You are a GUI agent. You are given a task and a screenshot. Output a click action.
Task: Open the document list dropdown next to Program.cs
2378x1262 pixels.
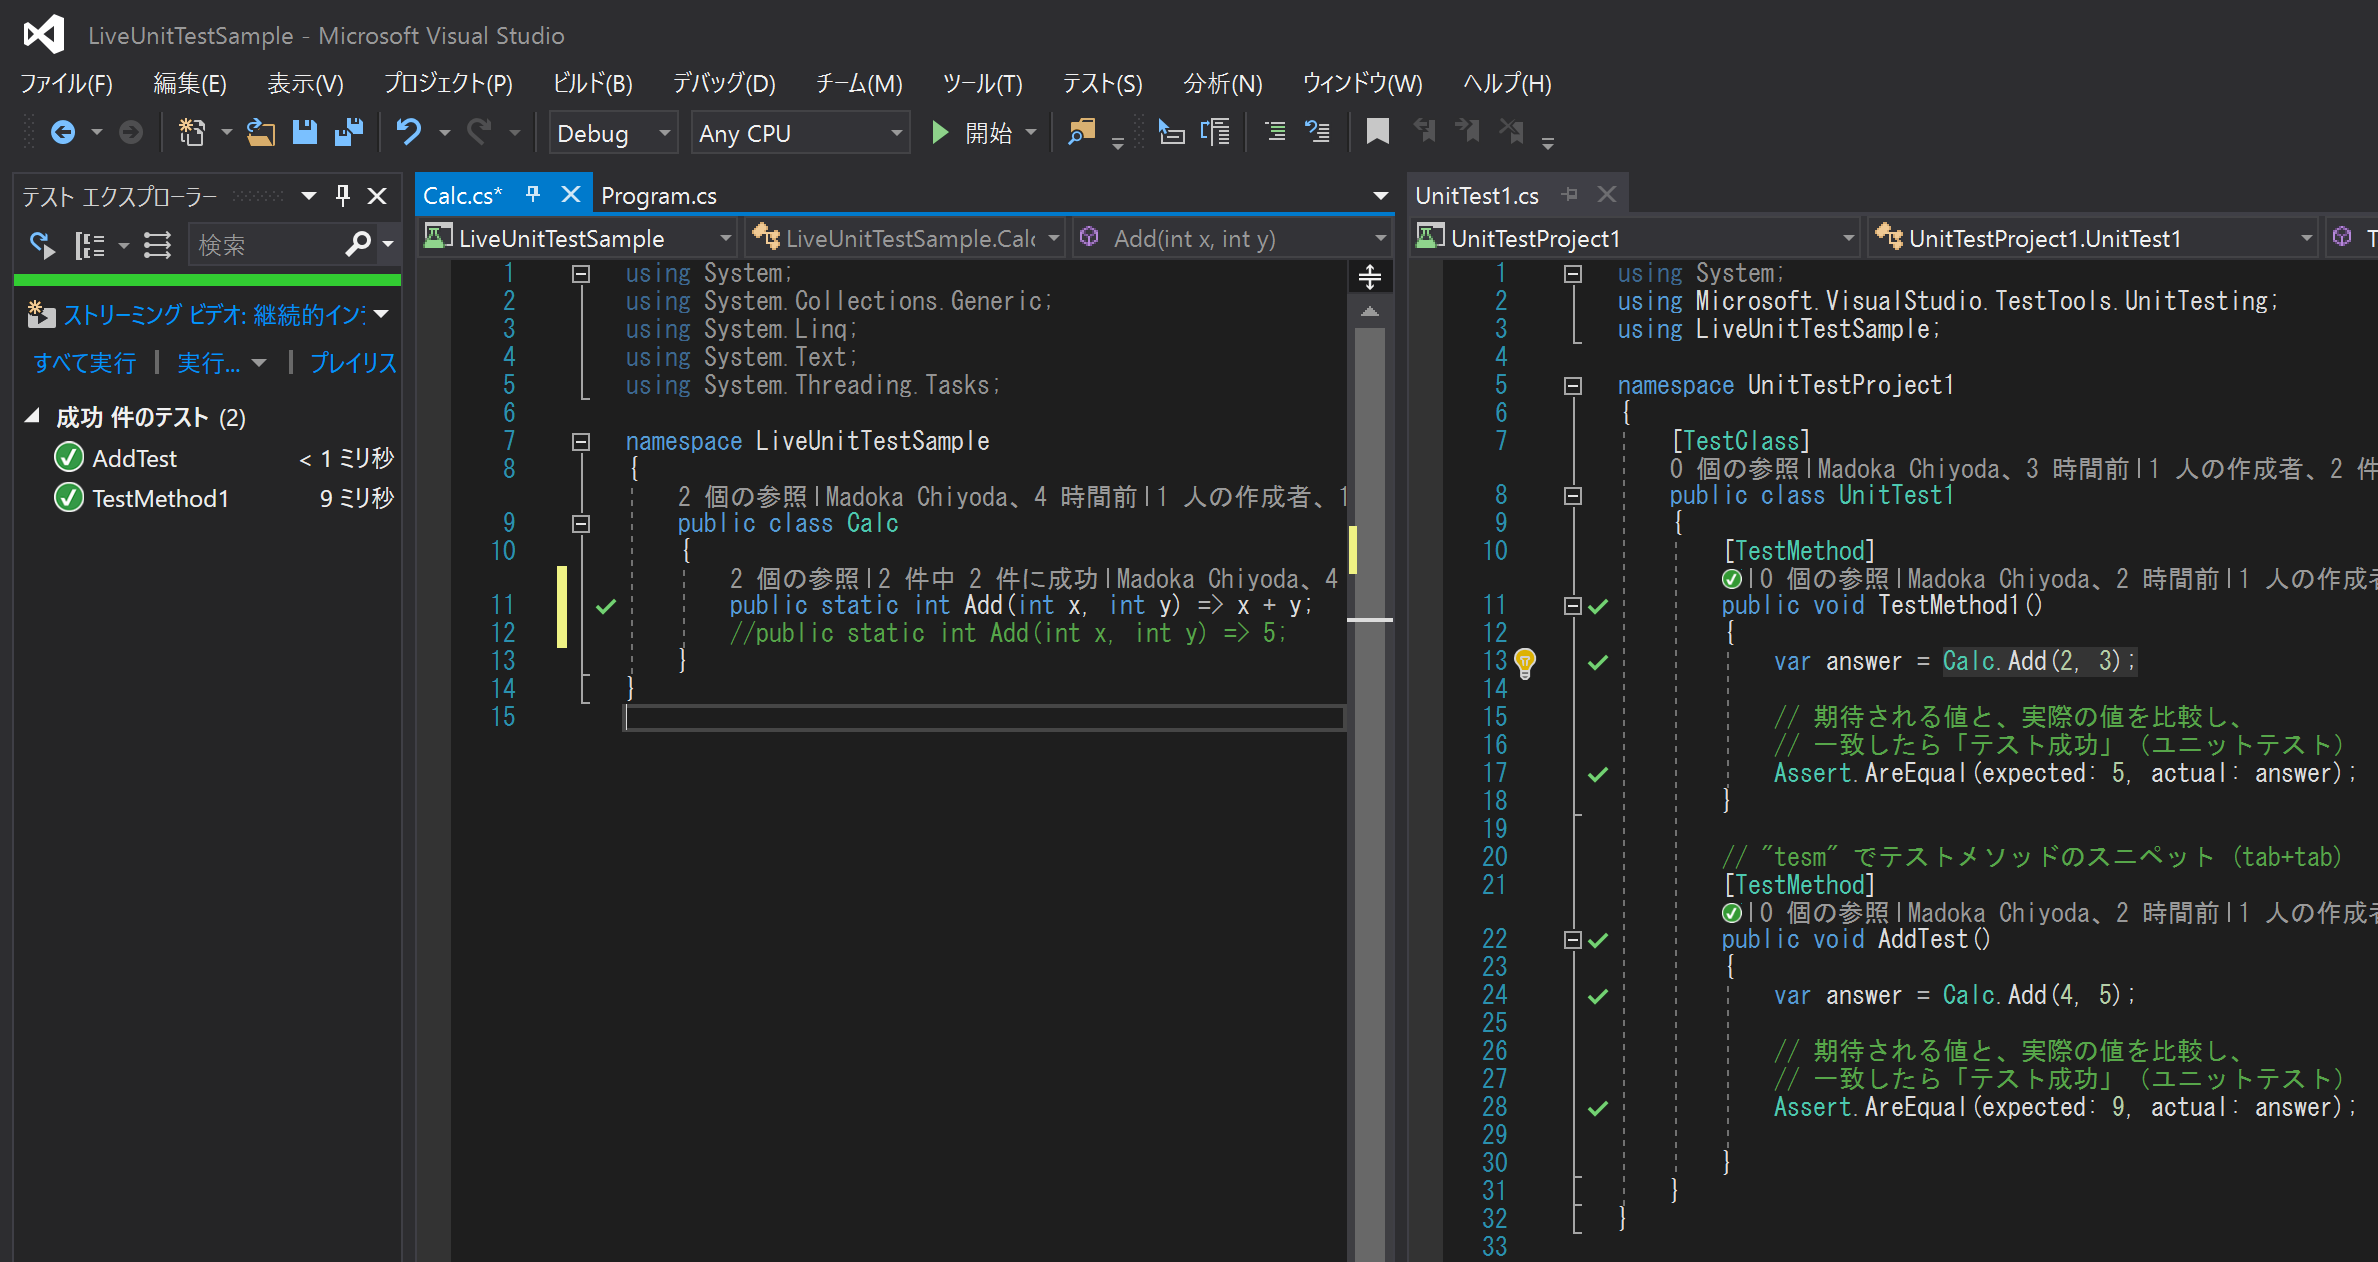tap(1380, 196)
